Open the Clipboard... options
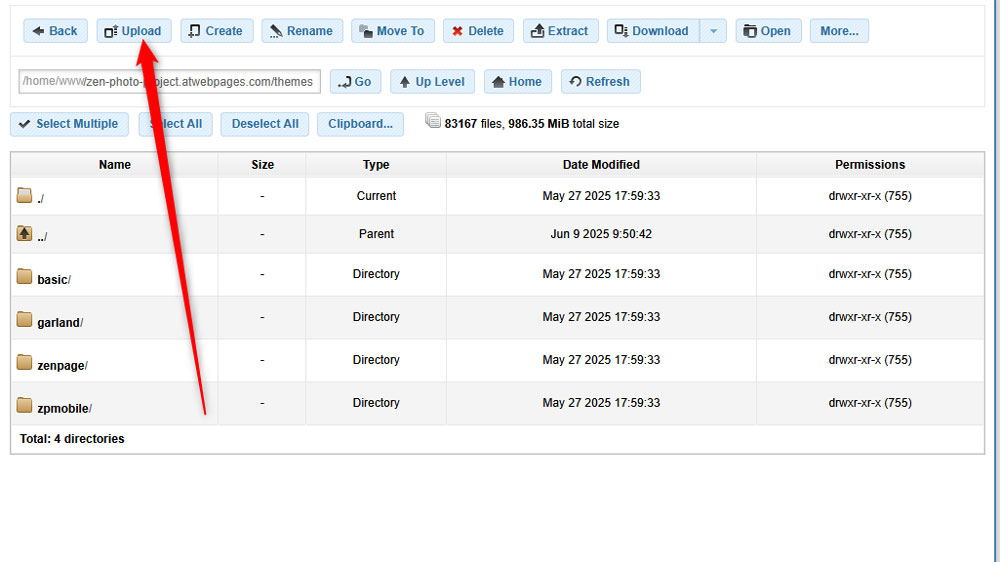Image resolution: width=1000 pixels, height=562 pixels. 360,124
